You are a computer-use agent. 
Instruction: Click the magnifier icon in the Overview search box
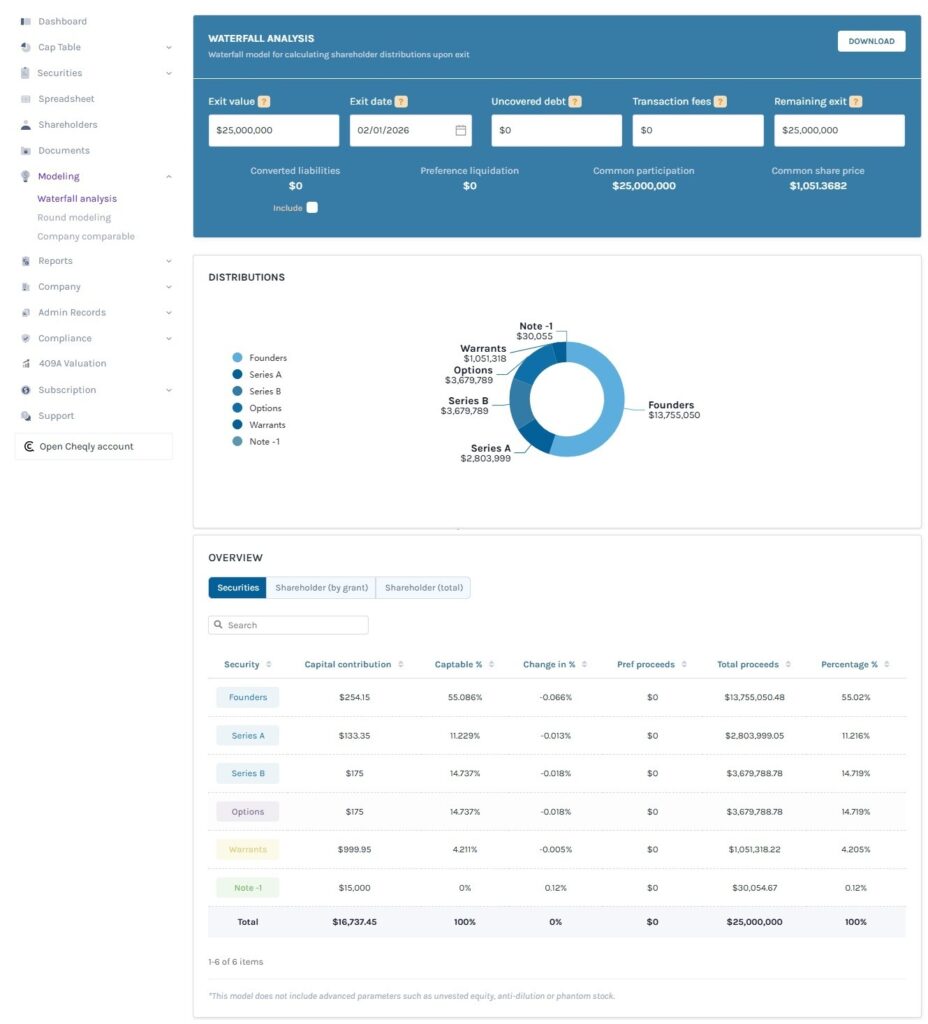219,624
